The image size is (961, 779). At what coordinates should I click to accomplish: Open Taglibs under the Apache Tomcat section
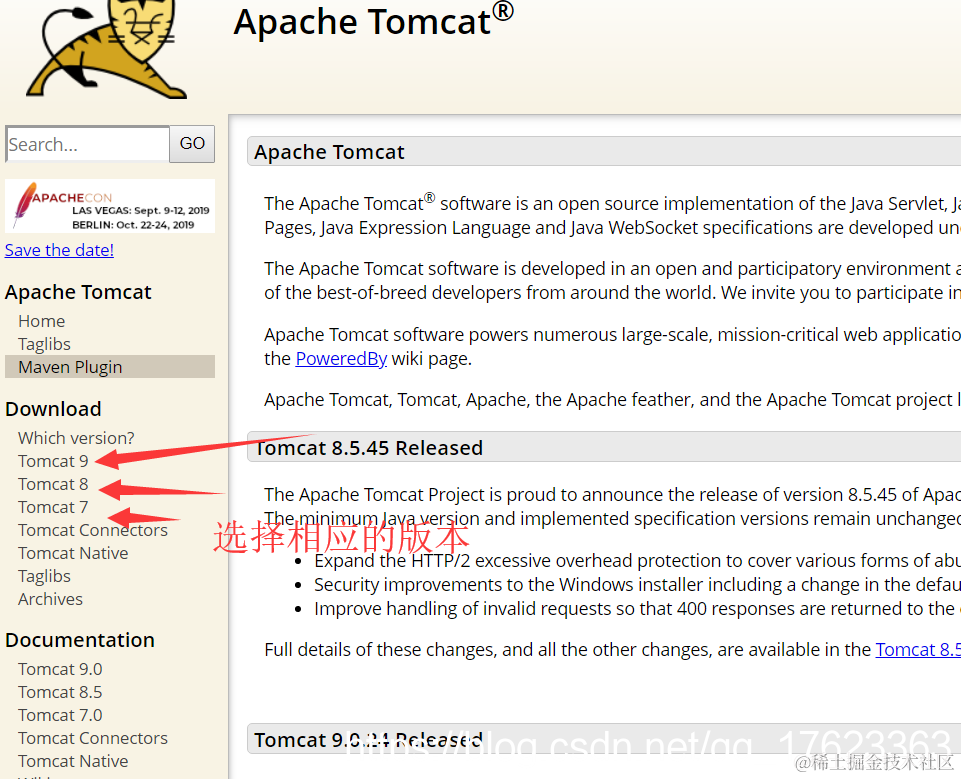(44, 344)
